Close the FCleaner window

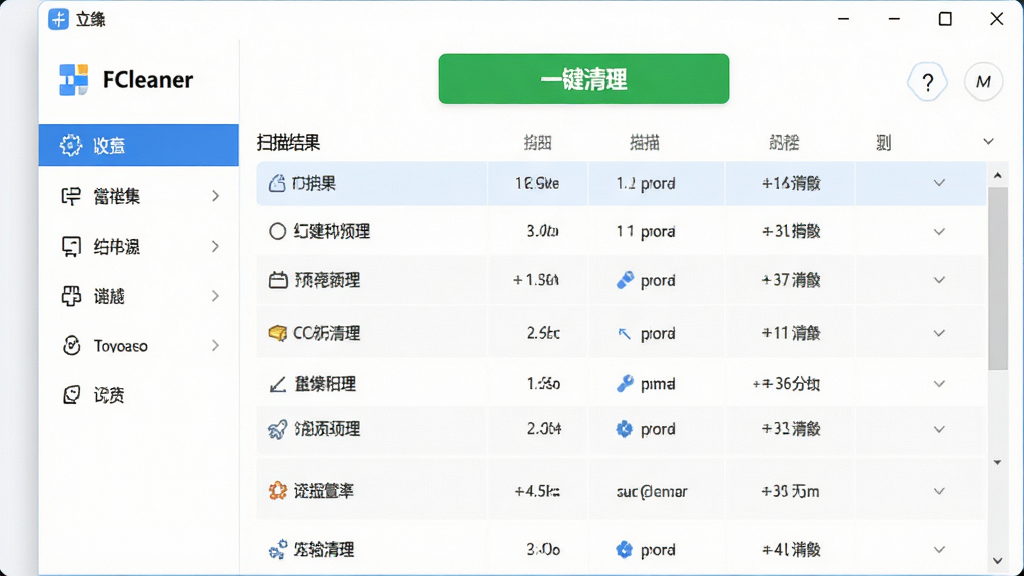pos(997,19)
